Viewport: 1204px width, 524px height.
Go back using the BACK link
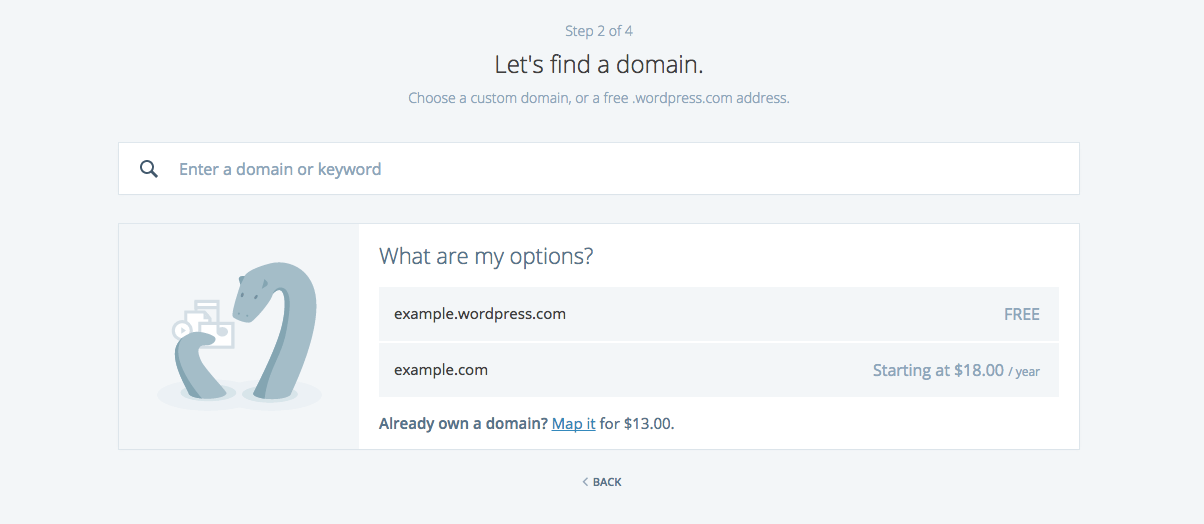pyautogui.click(x=607, y=482)
